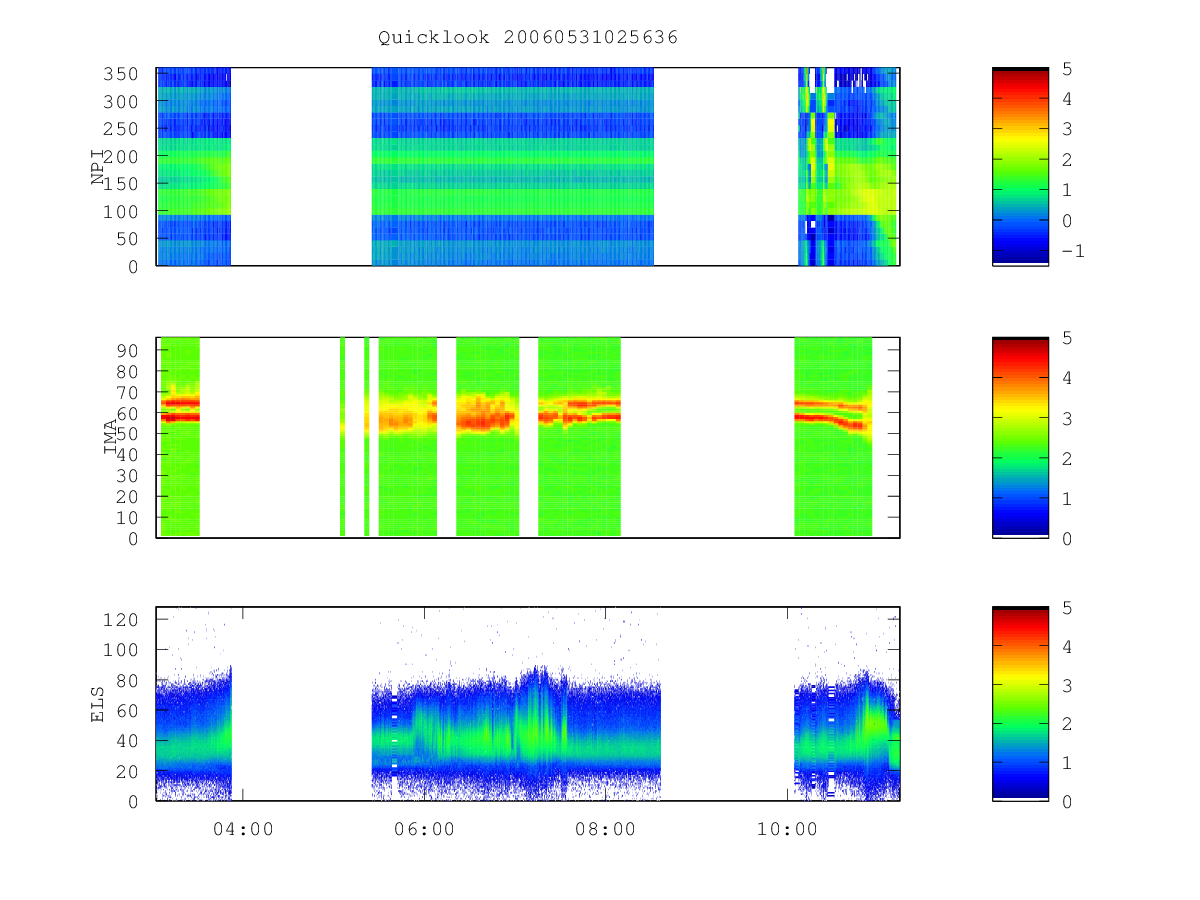Click the NPI panel color scale bar

tap(1020, 166)
